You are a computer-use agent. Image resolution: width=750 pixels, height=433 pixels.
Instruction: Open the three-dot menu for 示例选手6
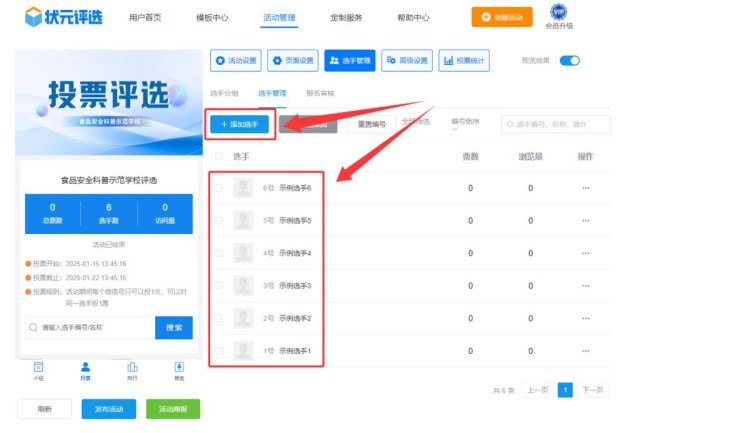585,188
